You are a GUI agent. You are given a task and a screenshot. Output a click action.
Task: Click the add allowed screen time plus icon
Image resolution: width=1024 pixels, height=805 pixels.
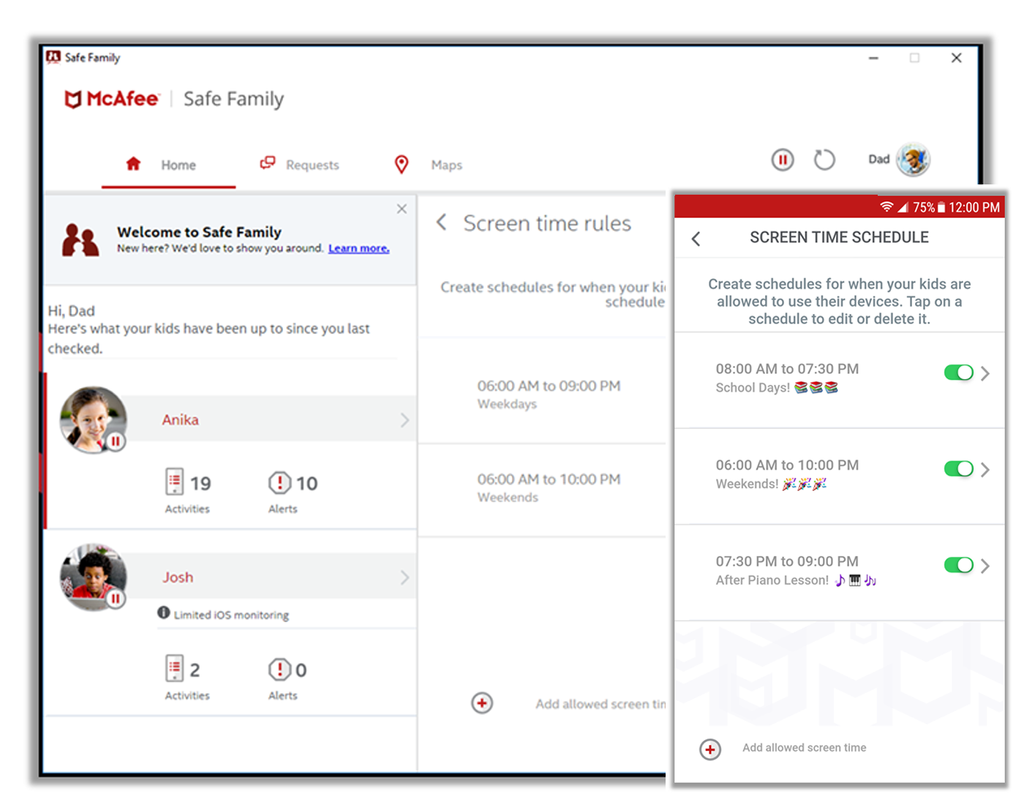click(x=710, y=749)
